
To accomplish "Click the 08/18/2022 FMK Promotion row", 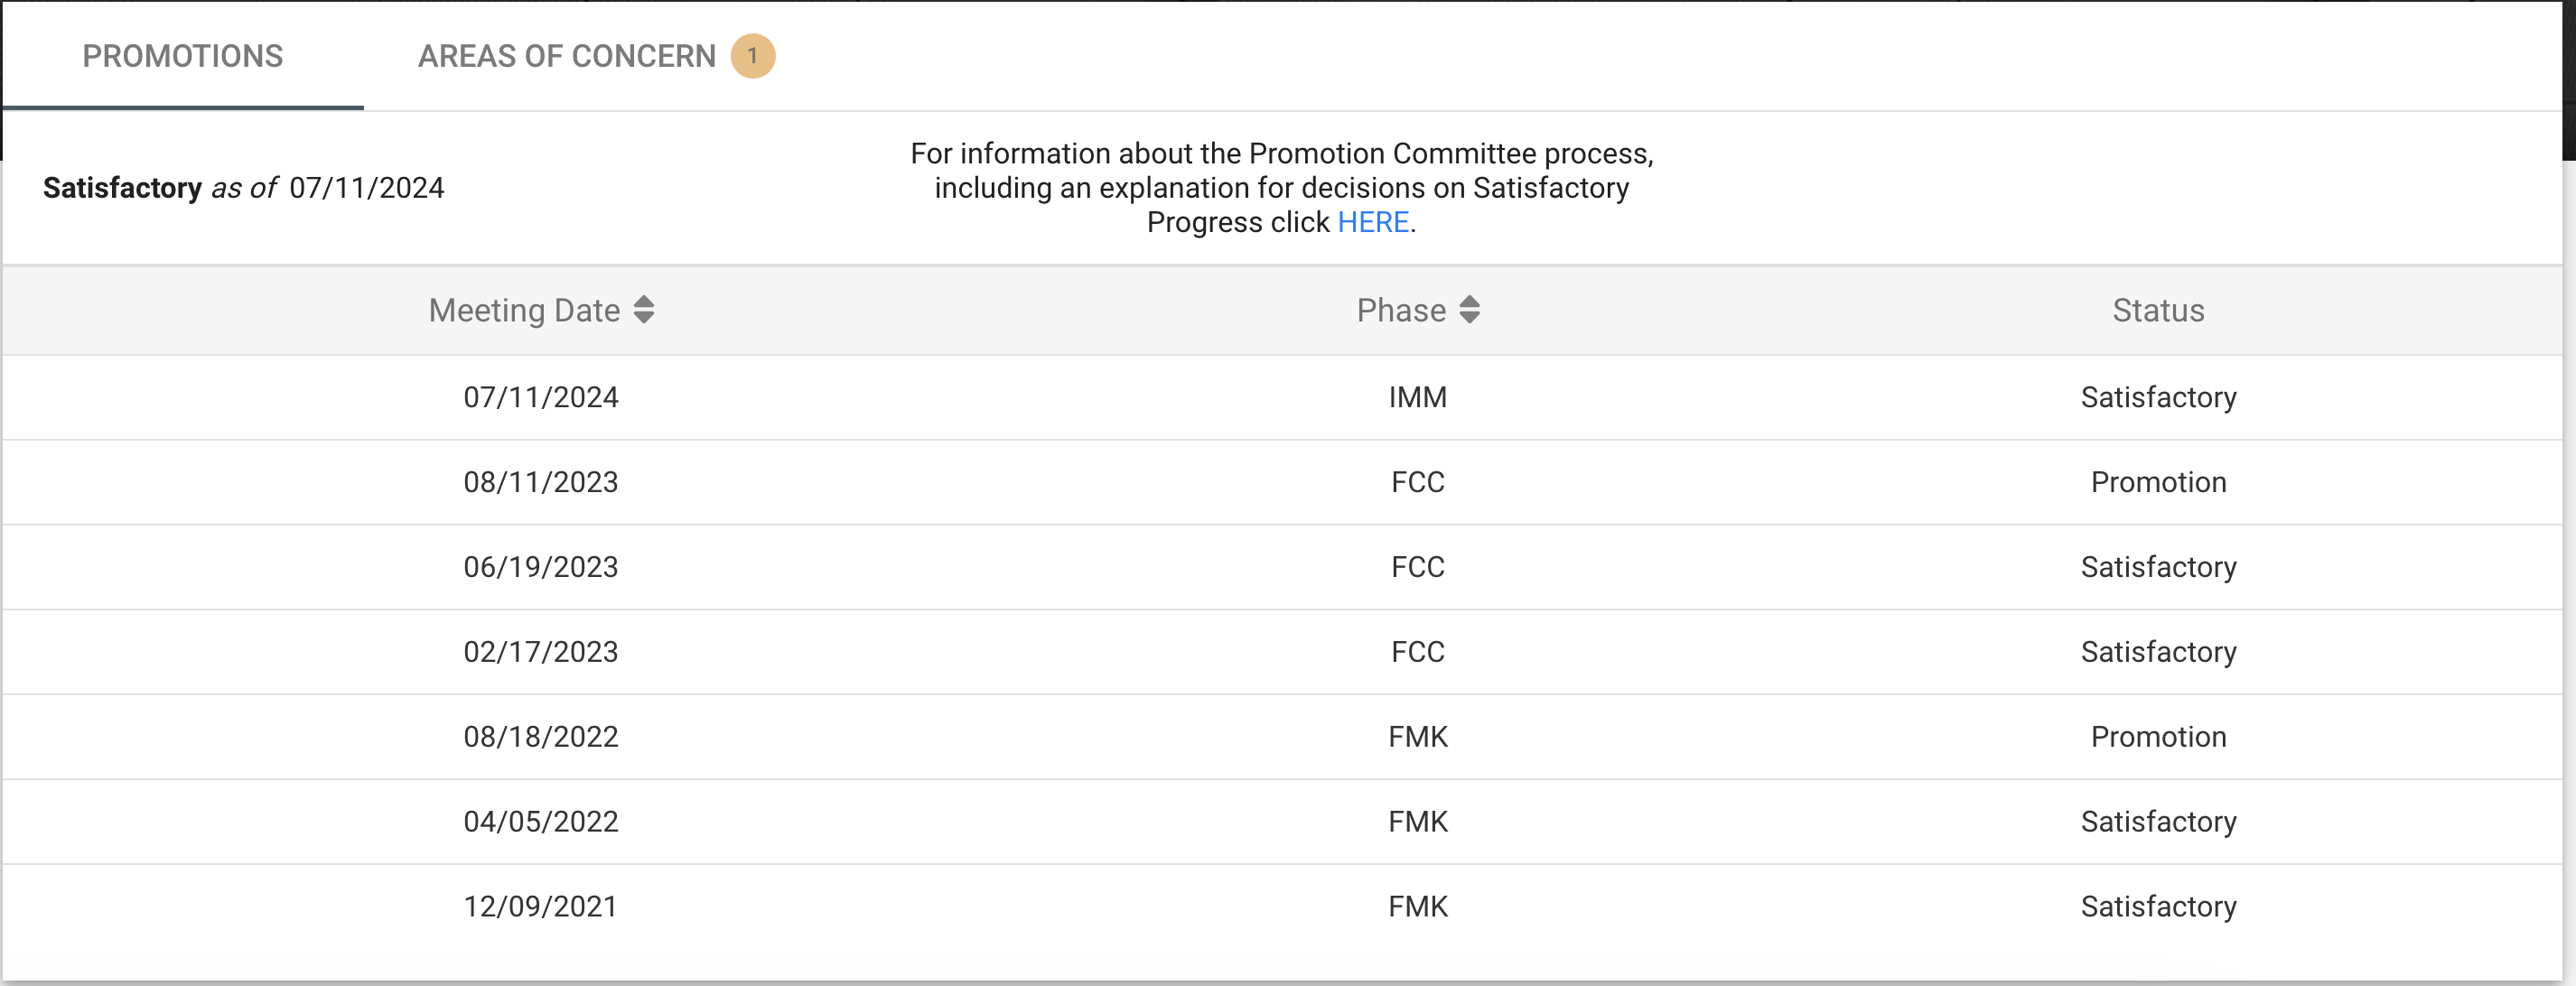I will 1282,737.
